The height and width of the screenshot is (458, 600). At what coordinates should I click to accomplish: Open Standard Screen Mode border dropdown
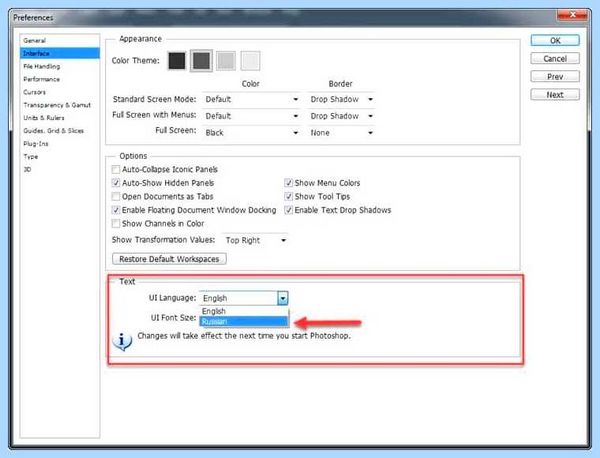pyautogui.click(x=341, y=99)
